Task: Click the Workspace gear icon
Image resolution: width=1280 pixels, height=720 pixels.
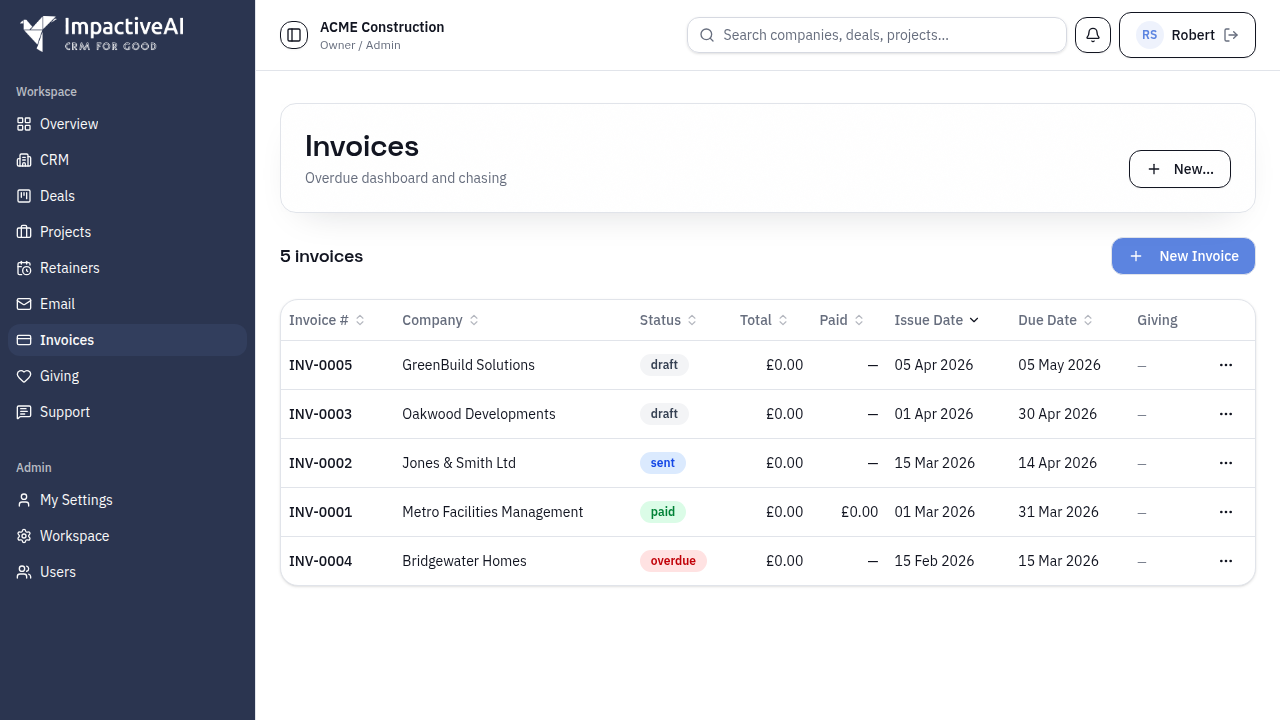Action: (22, 536)
